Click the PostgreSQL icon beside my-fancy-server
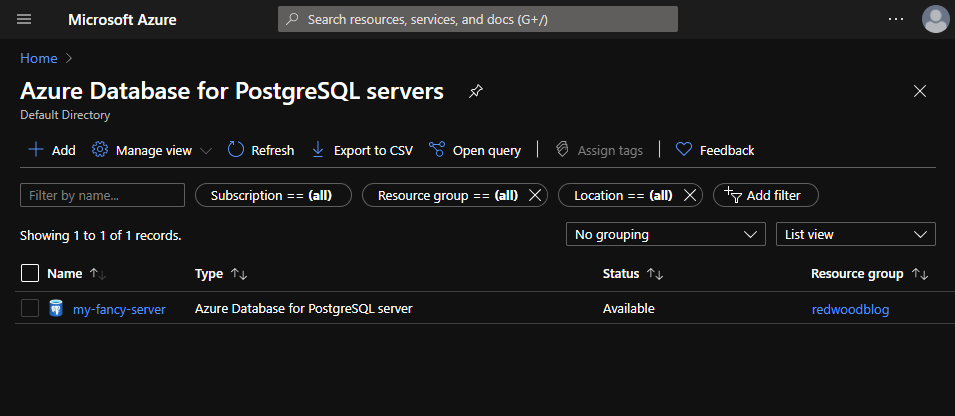955x416 pixels. [x=57, y=309]
